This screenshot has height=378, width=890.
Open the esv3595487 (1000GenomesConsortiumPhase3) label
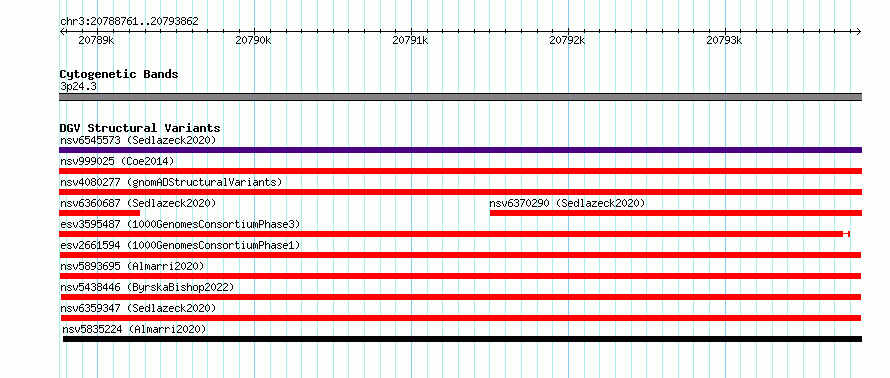[180, 224]
